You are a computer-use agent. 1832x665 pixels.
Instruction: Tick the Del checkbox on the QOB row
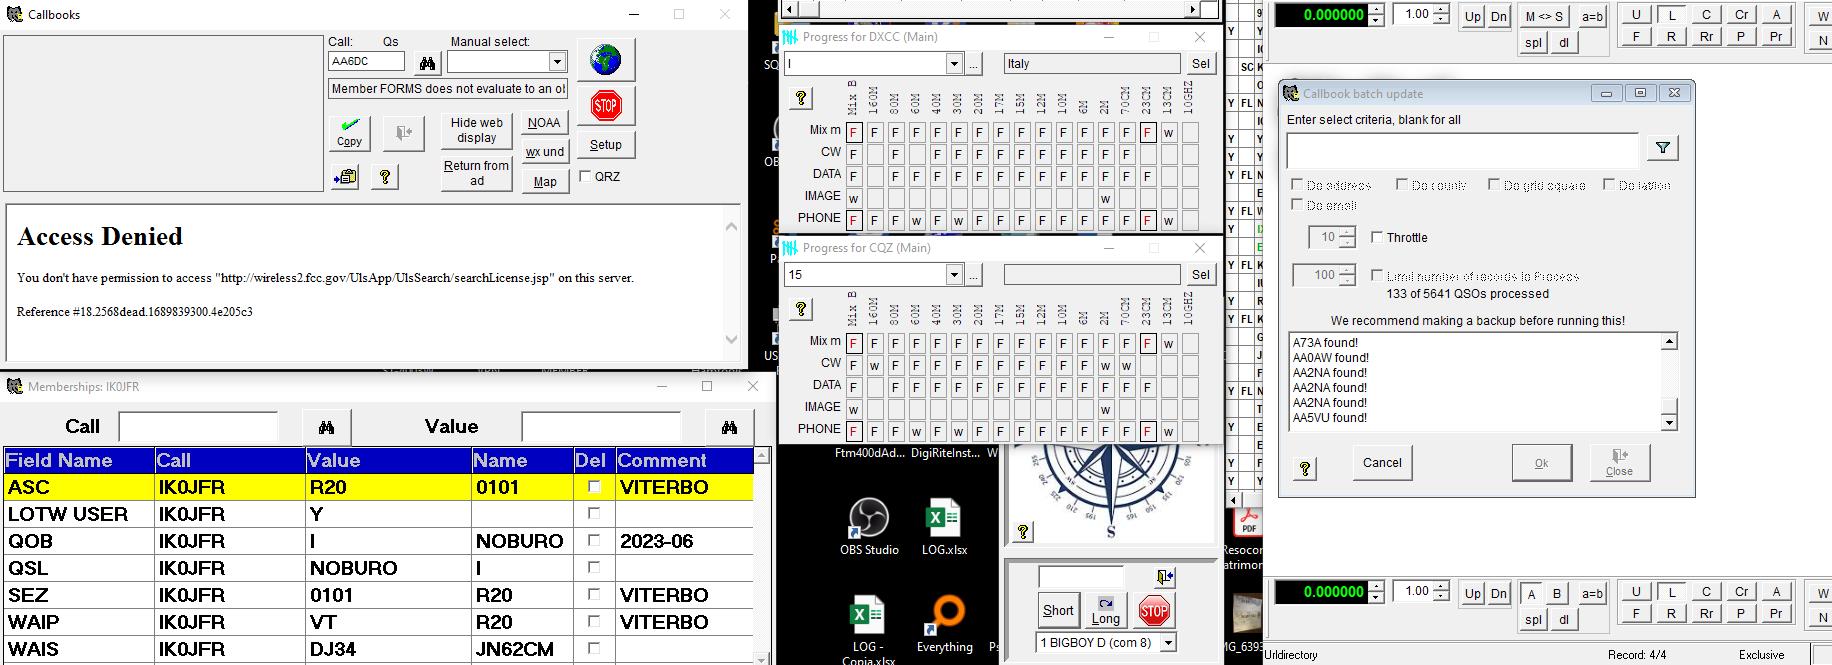coord(594,540)
